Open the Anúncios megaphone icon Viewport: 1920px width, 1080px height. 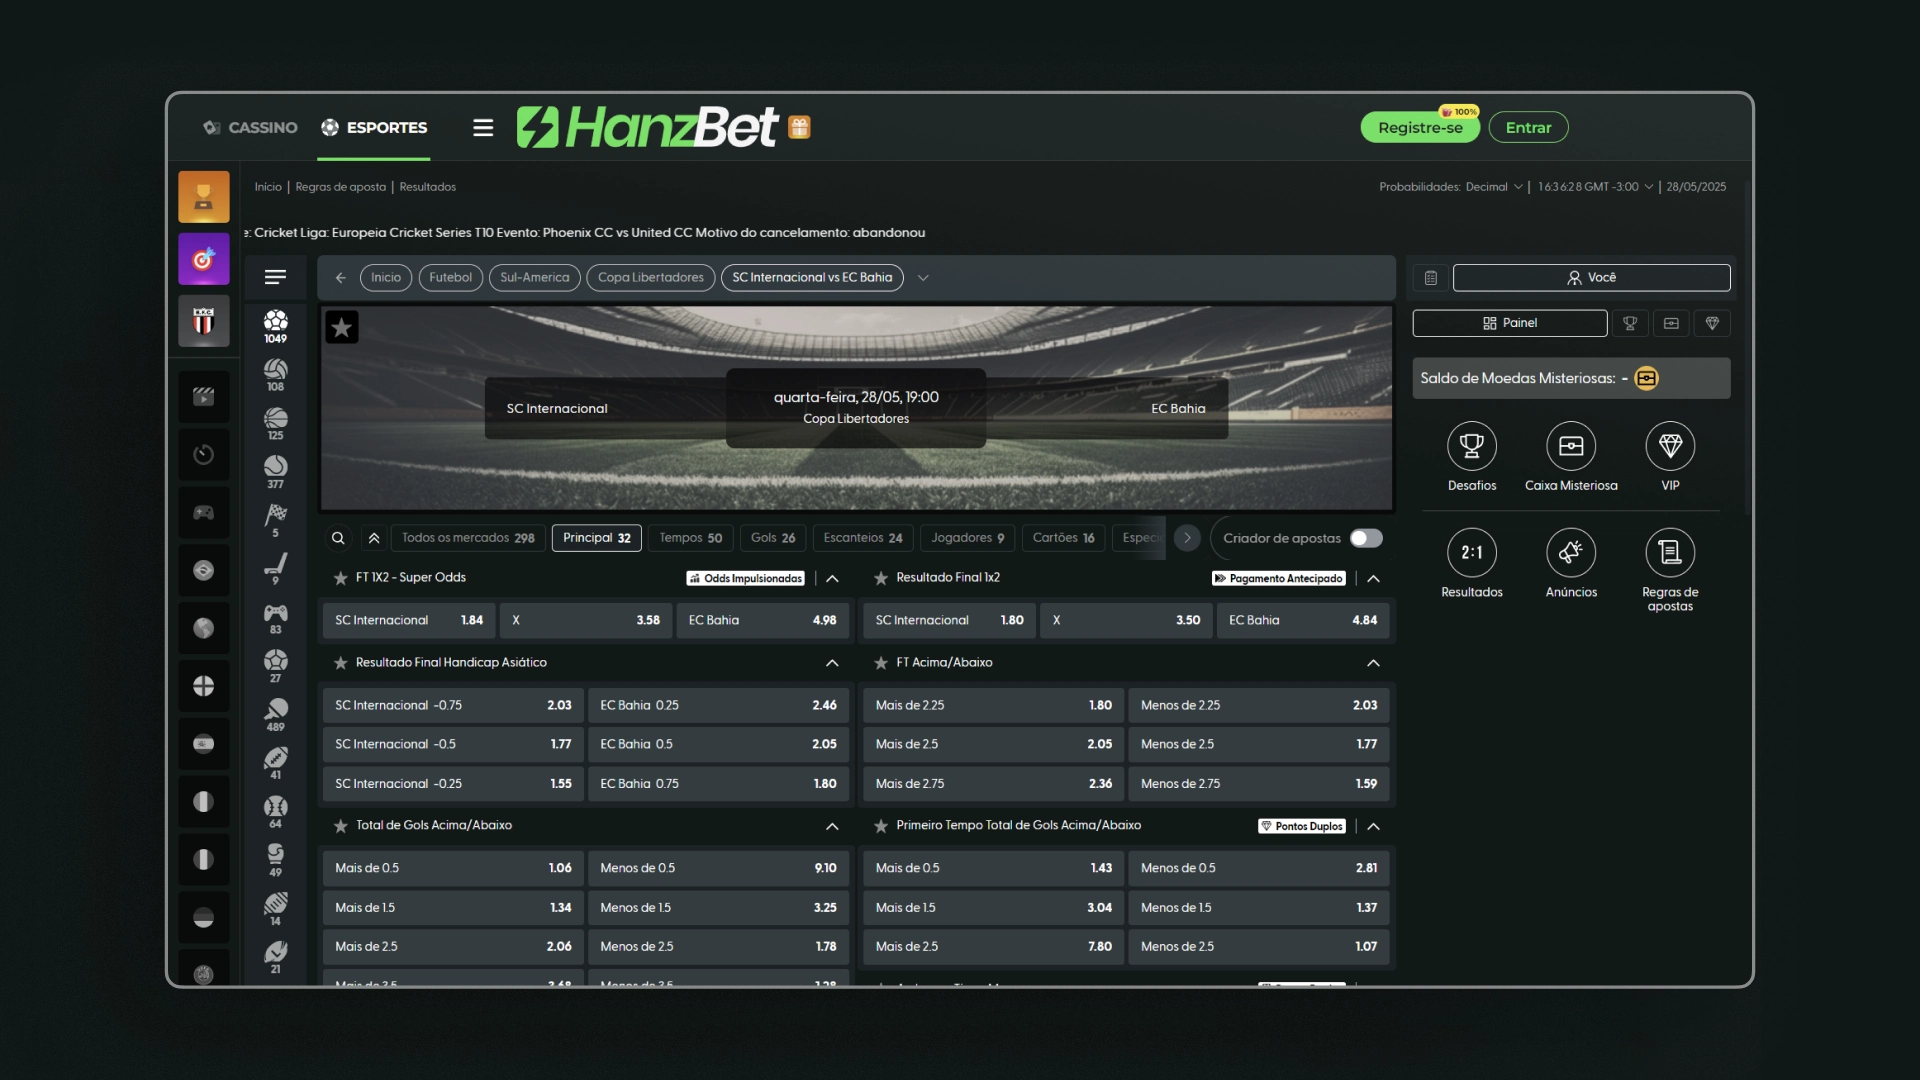1571,552
